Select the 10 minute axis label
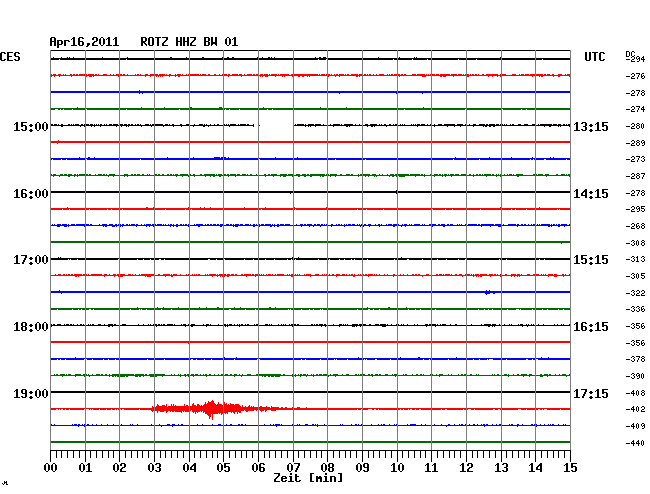The width and height of the screenshot is (650, 494). (397, 467)
